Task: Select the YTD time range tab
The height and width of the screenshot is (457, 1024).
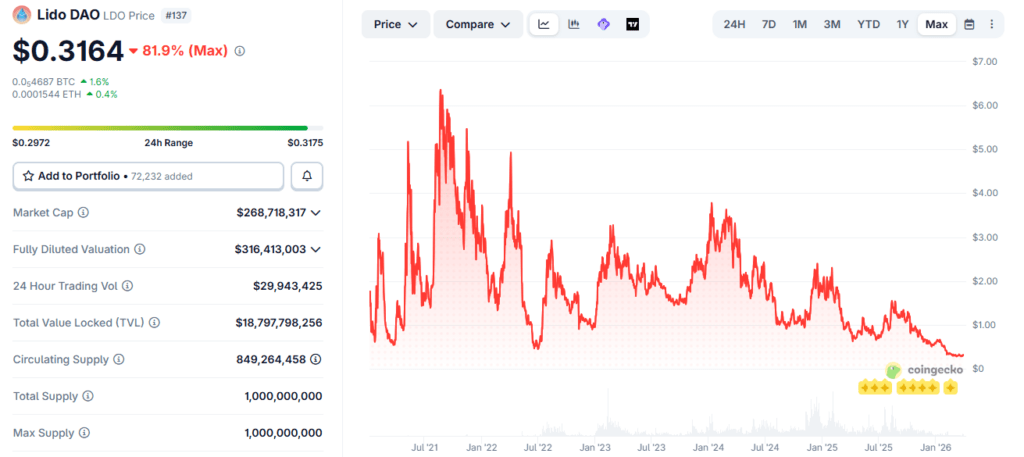Action: (869, 24)
